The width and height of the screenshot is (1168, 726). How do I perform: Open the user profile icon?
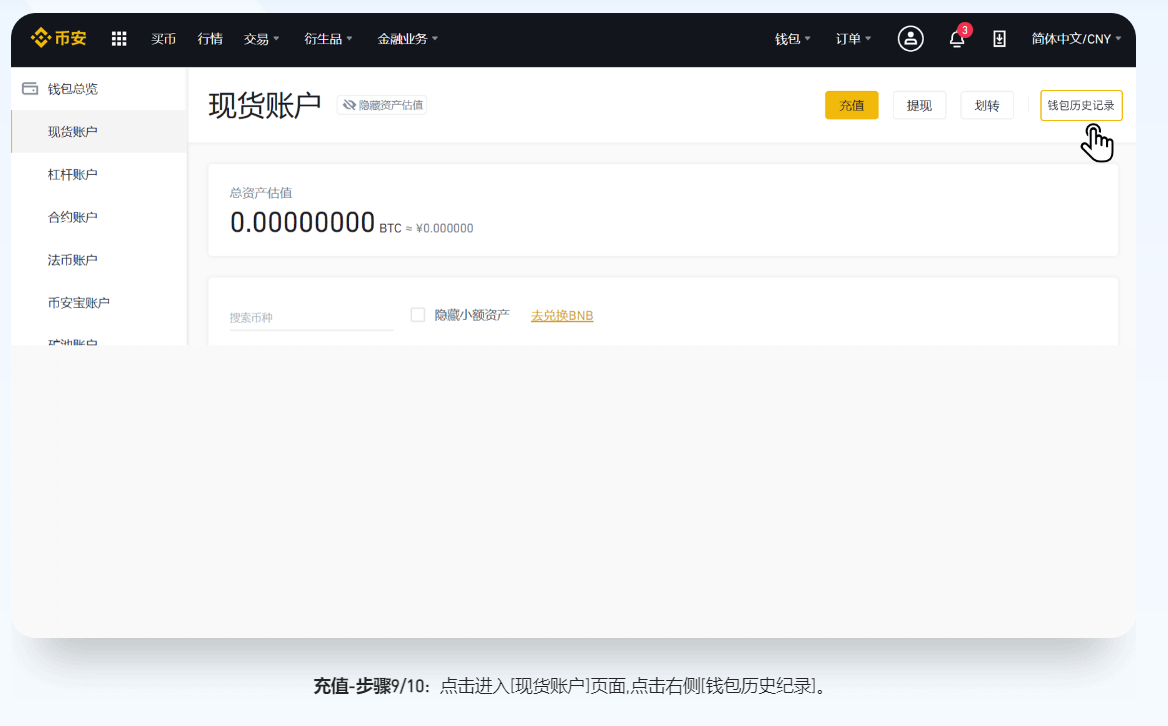[x=910, y=39]
